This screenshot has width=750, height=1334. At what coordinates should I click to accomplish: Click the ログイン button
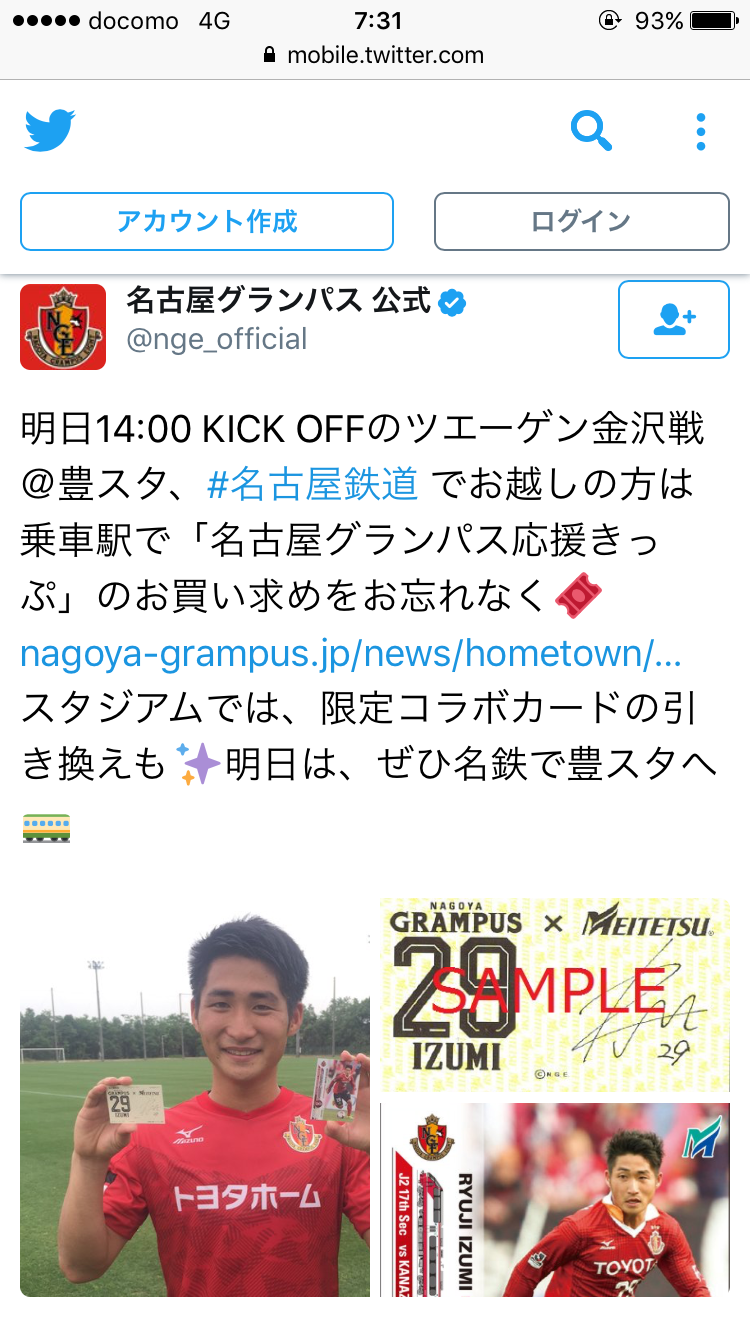point(581,221)
